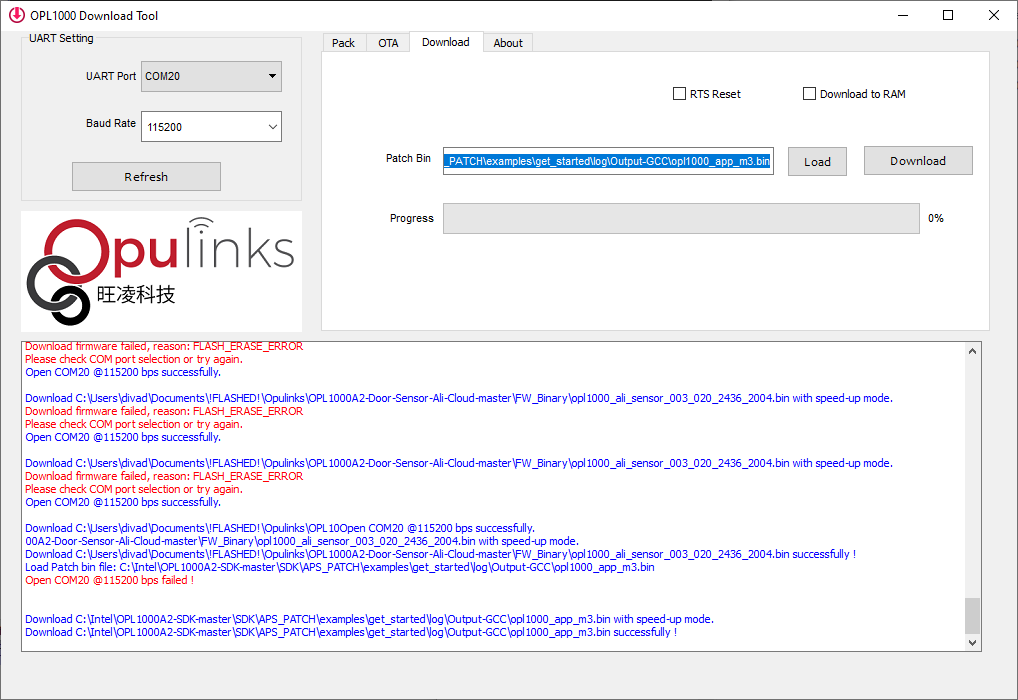Load a patch bin file
Screen dimensions: 1018x700
pos(817,162)
